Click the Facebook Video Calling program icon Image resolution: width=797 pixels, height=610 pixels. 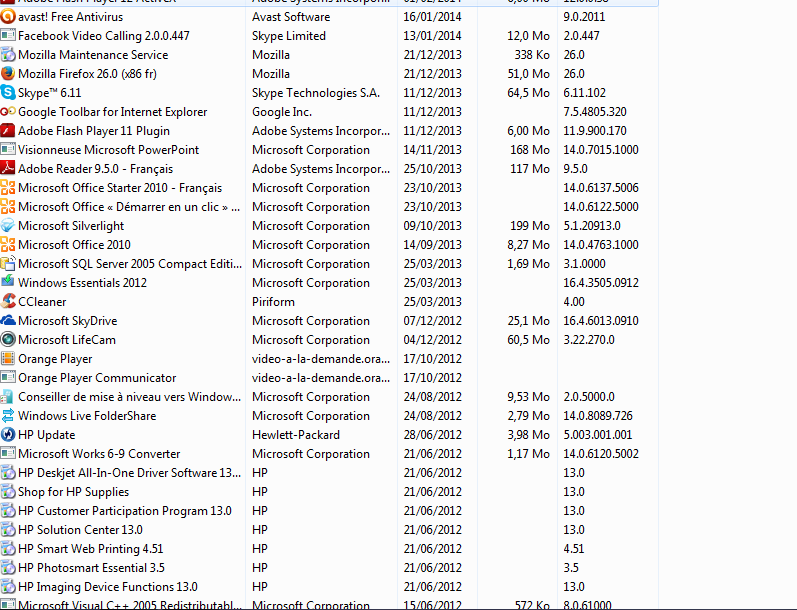(x=8, y=36)
